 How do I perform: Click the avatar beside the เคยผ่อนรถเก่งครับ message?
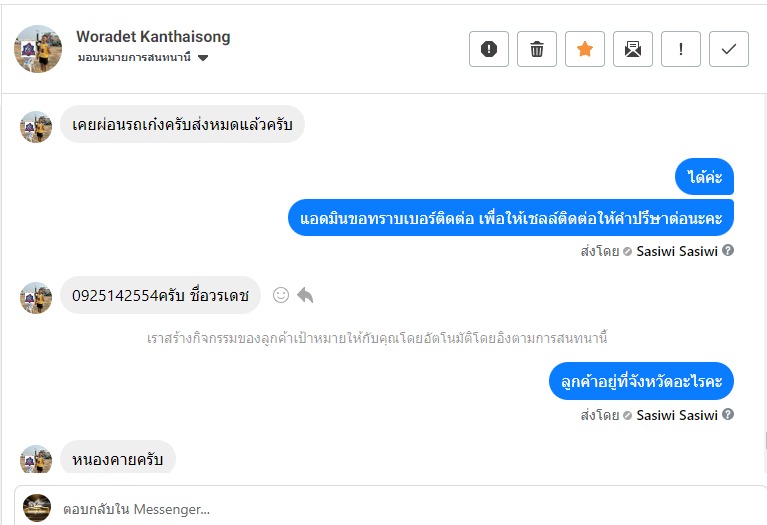tap(36, 127)
